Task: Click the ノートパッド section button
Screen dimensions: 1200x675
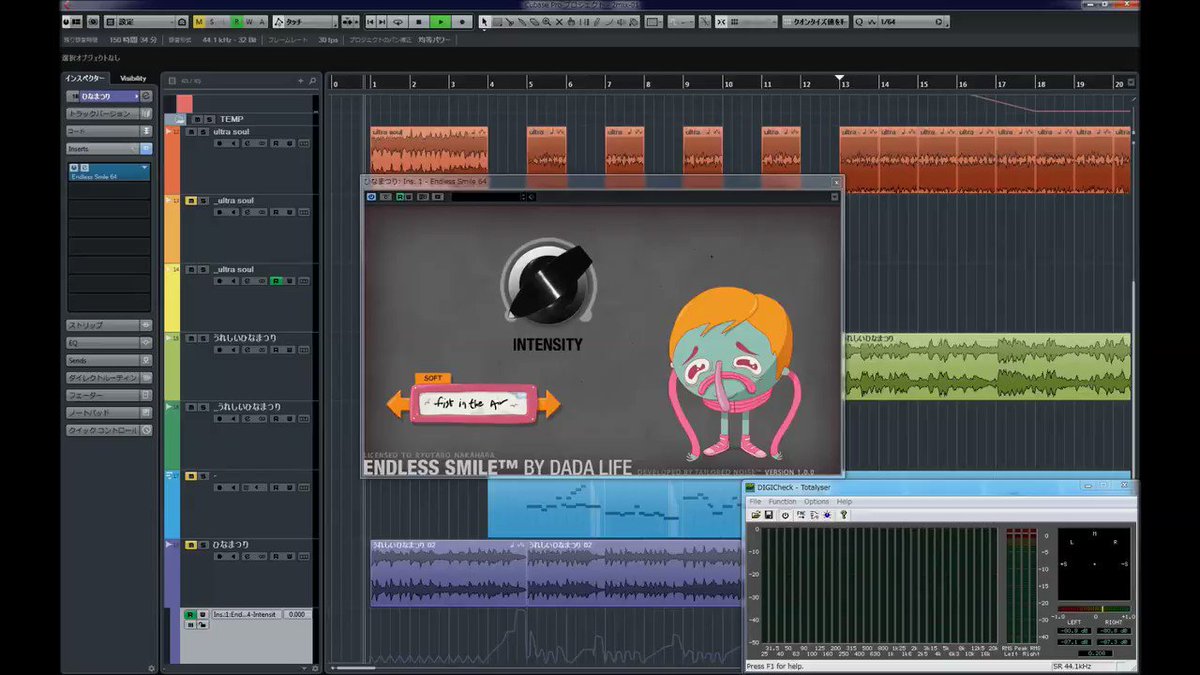Action: (x=109, y=412)
